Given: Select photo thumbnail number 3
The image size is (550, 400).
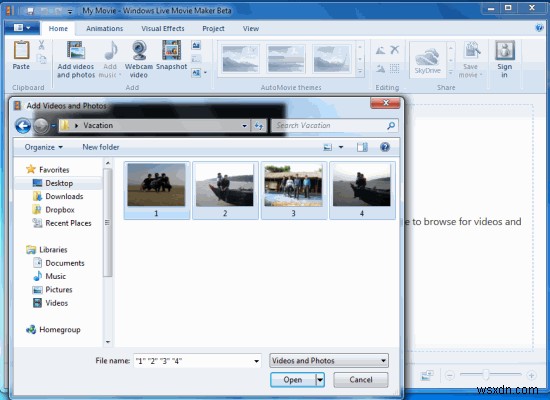Looking at the screenshot, I should tap(294, 190).
